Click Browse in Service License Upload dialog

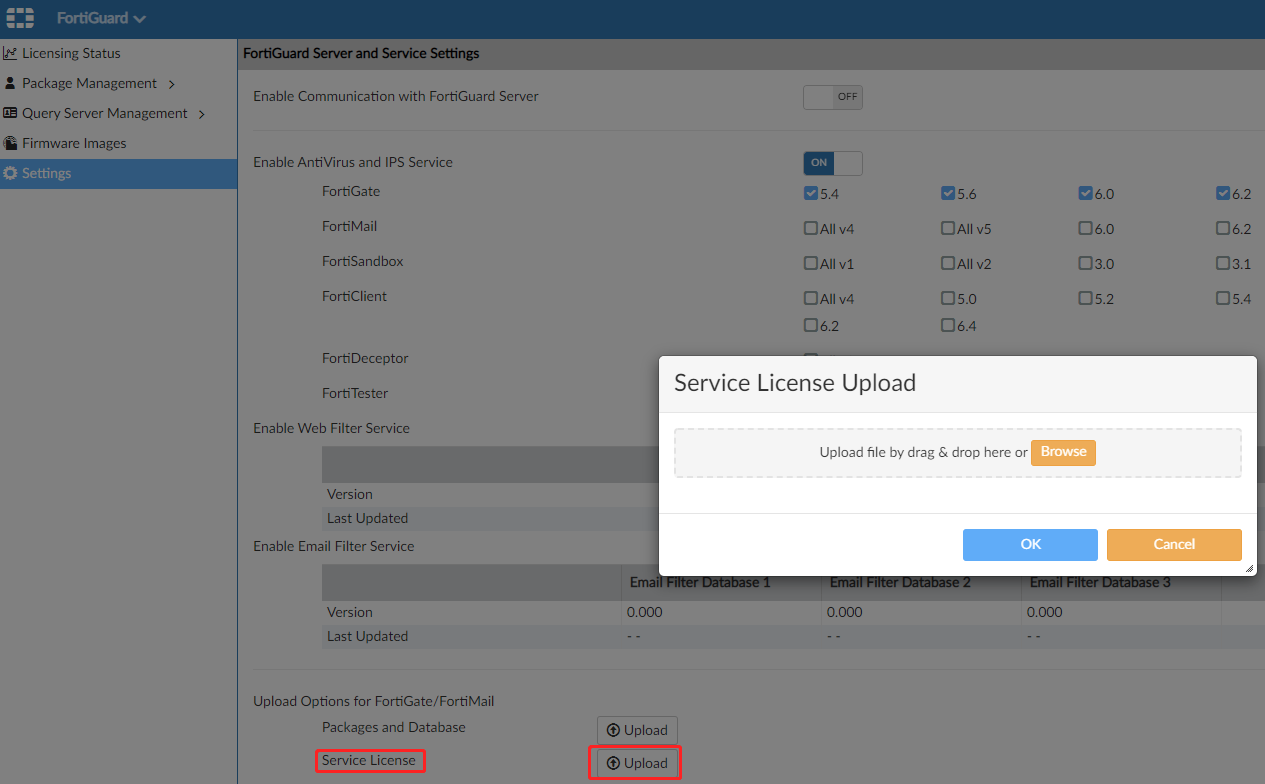1063,452
